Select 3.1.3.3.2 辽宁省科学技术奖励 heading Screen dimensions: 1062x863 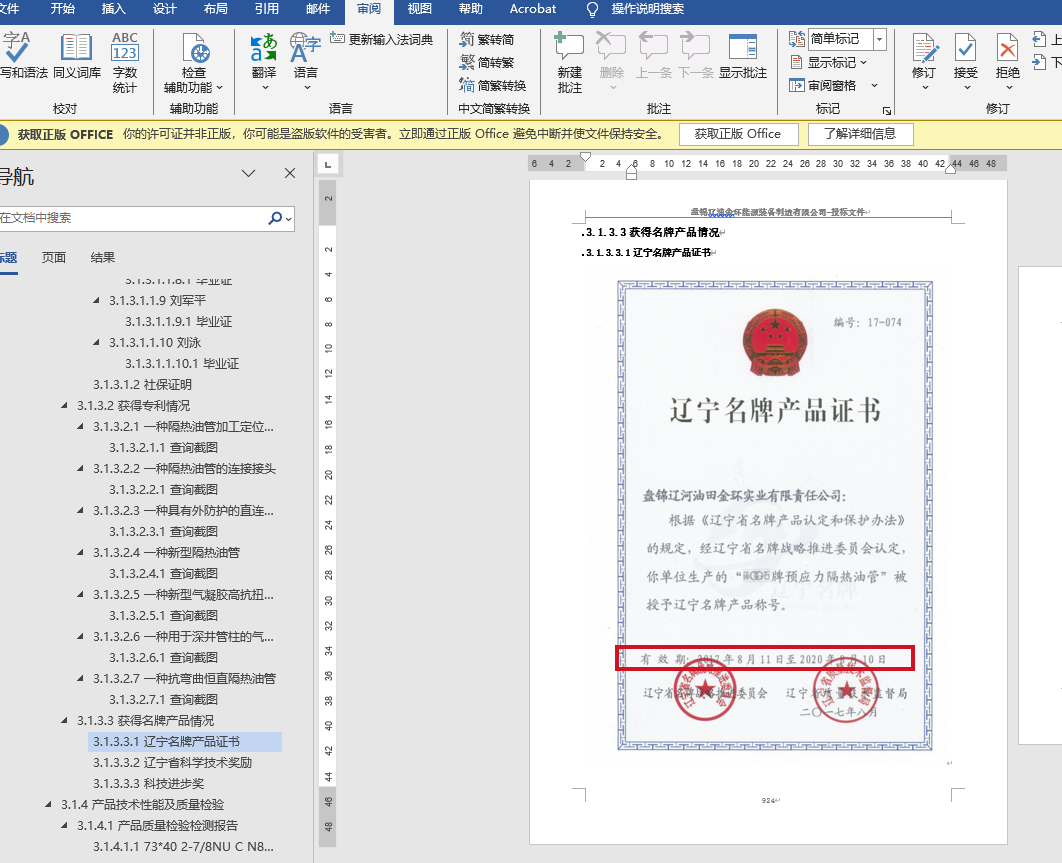point(173,763)
